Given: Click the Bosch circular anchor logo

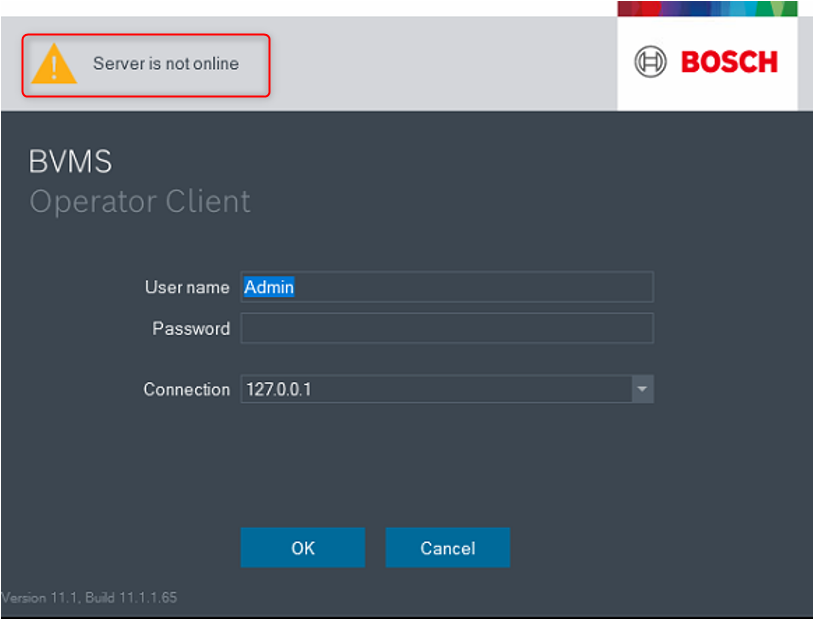Looking at the screenshot, I should click(x=651, y=62).
